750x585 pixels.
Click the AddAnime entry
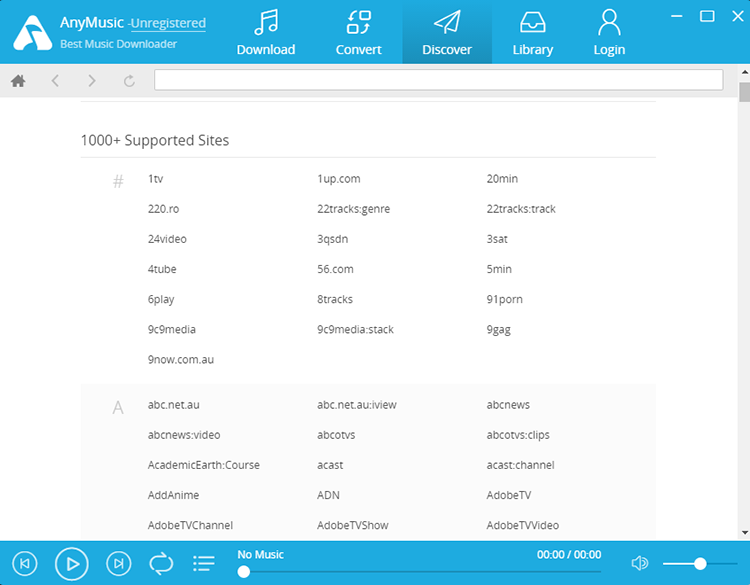(x=173, y=496)
